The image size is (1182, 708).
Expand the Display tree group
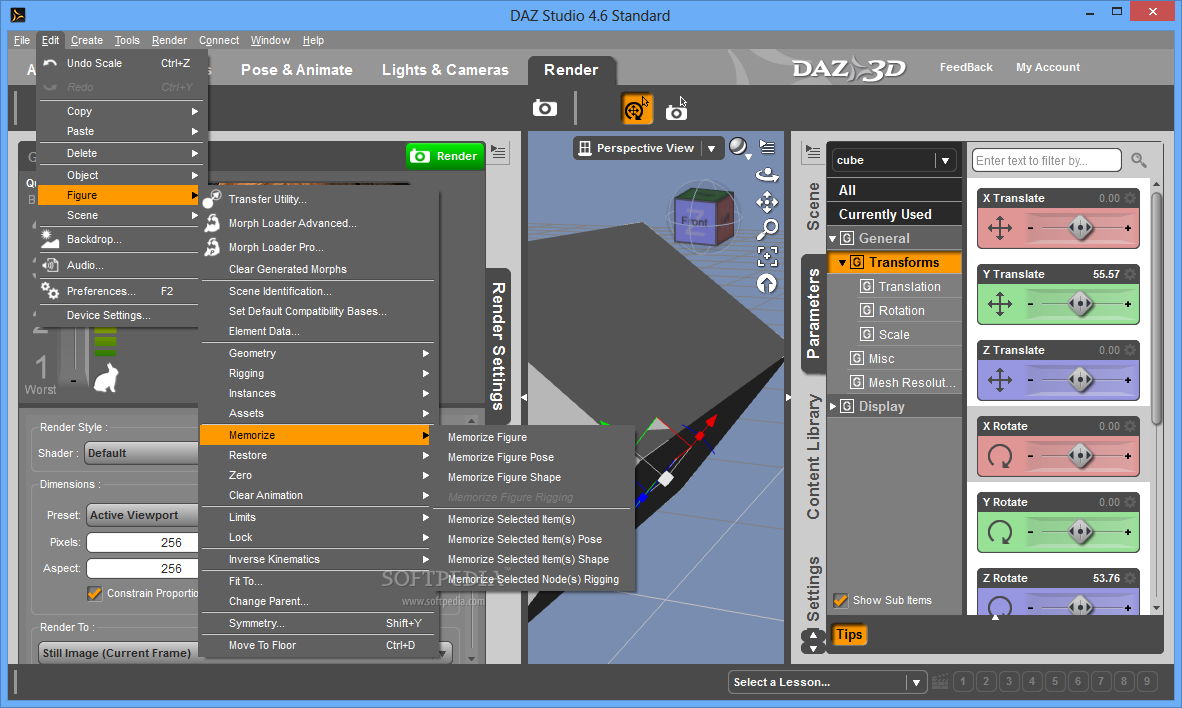point(832,406)
